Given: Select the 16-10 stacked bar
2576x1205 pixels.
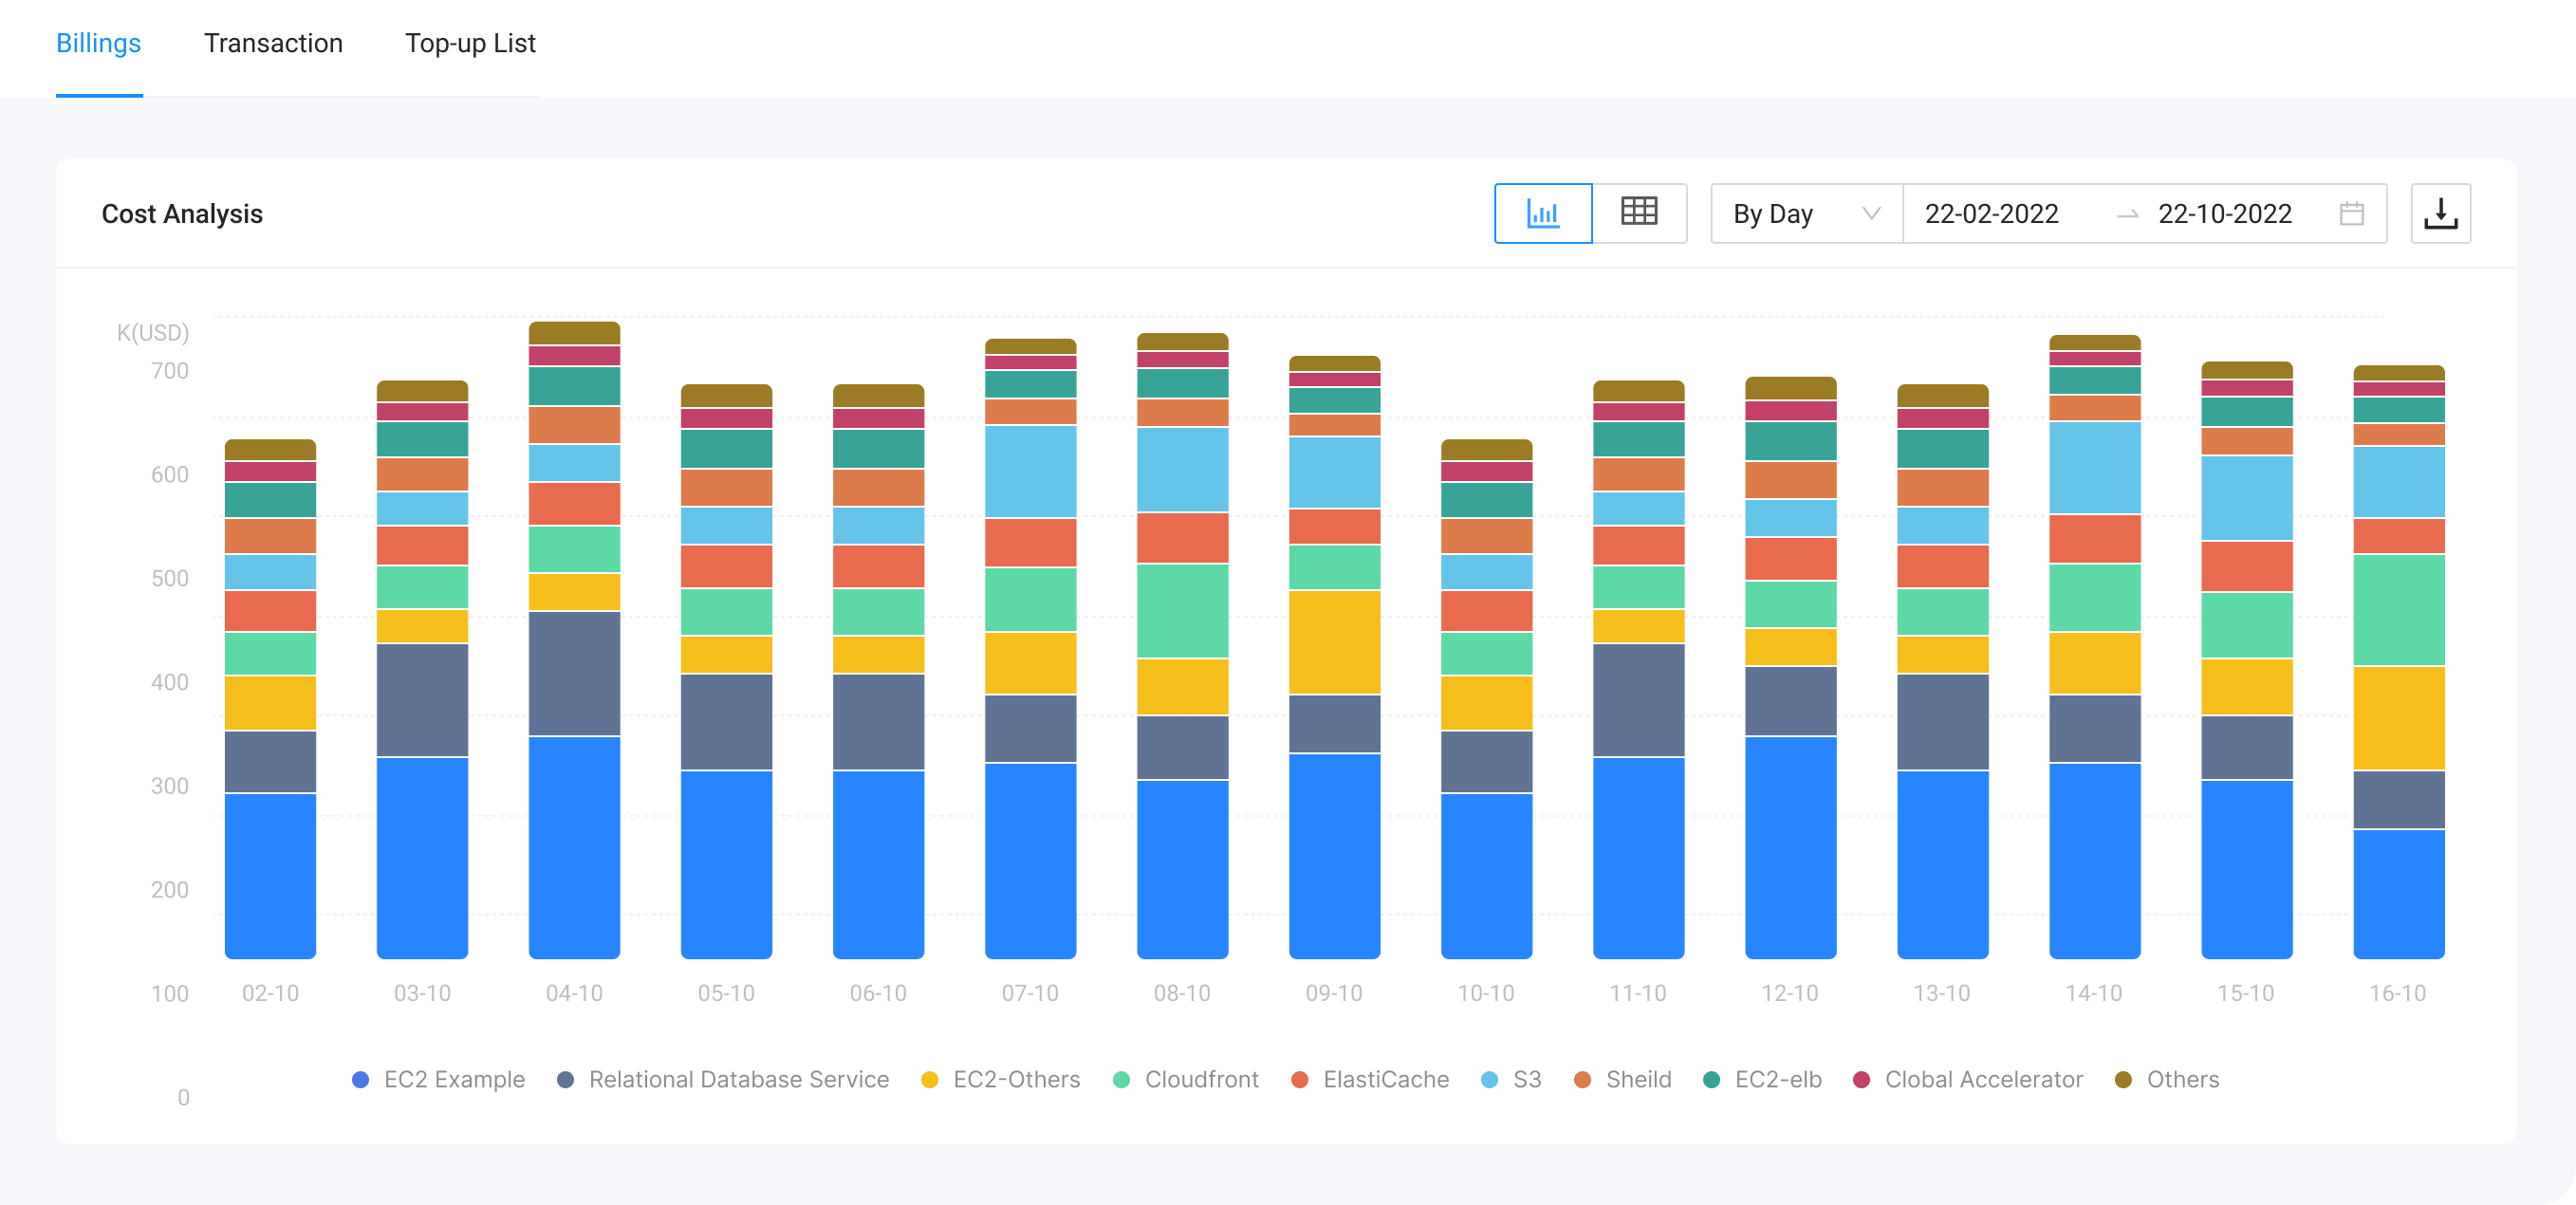Looking at the screenshot, I should point(2398,661).
